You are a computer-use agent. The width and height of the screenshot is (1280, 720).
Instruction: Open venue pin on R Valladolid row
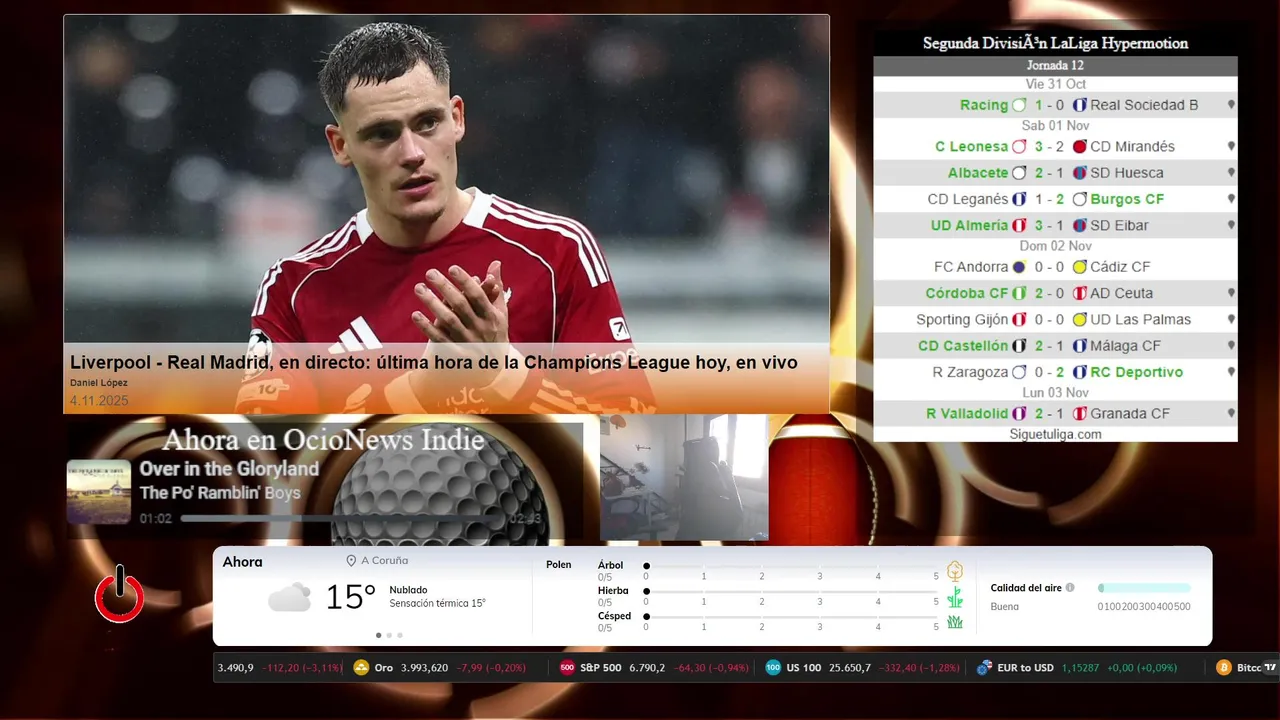tap(1231, 413)
